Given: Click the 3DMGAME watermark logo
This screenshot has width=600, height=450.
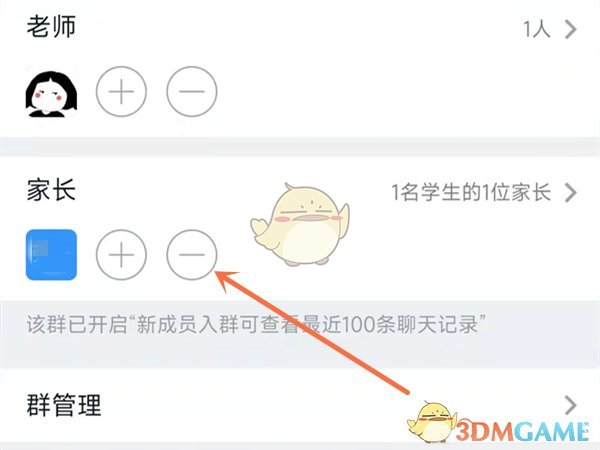Looking at the screenshot, I should [x=522, y=432].
